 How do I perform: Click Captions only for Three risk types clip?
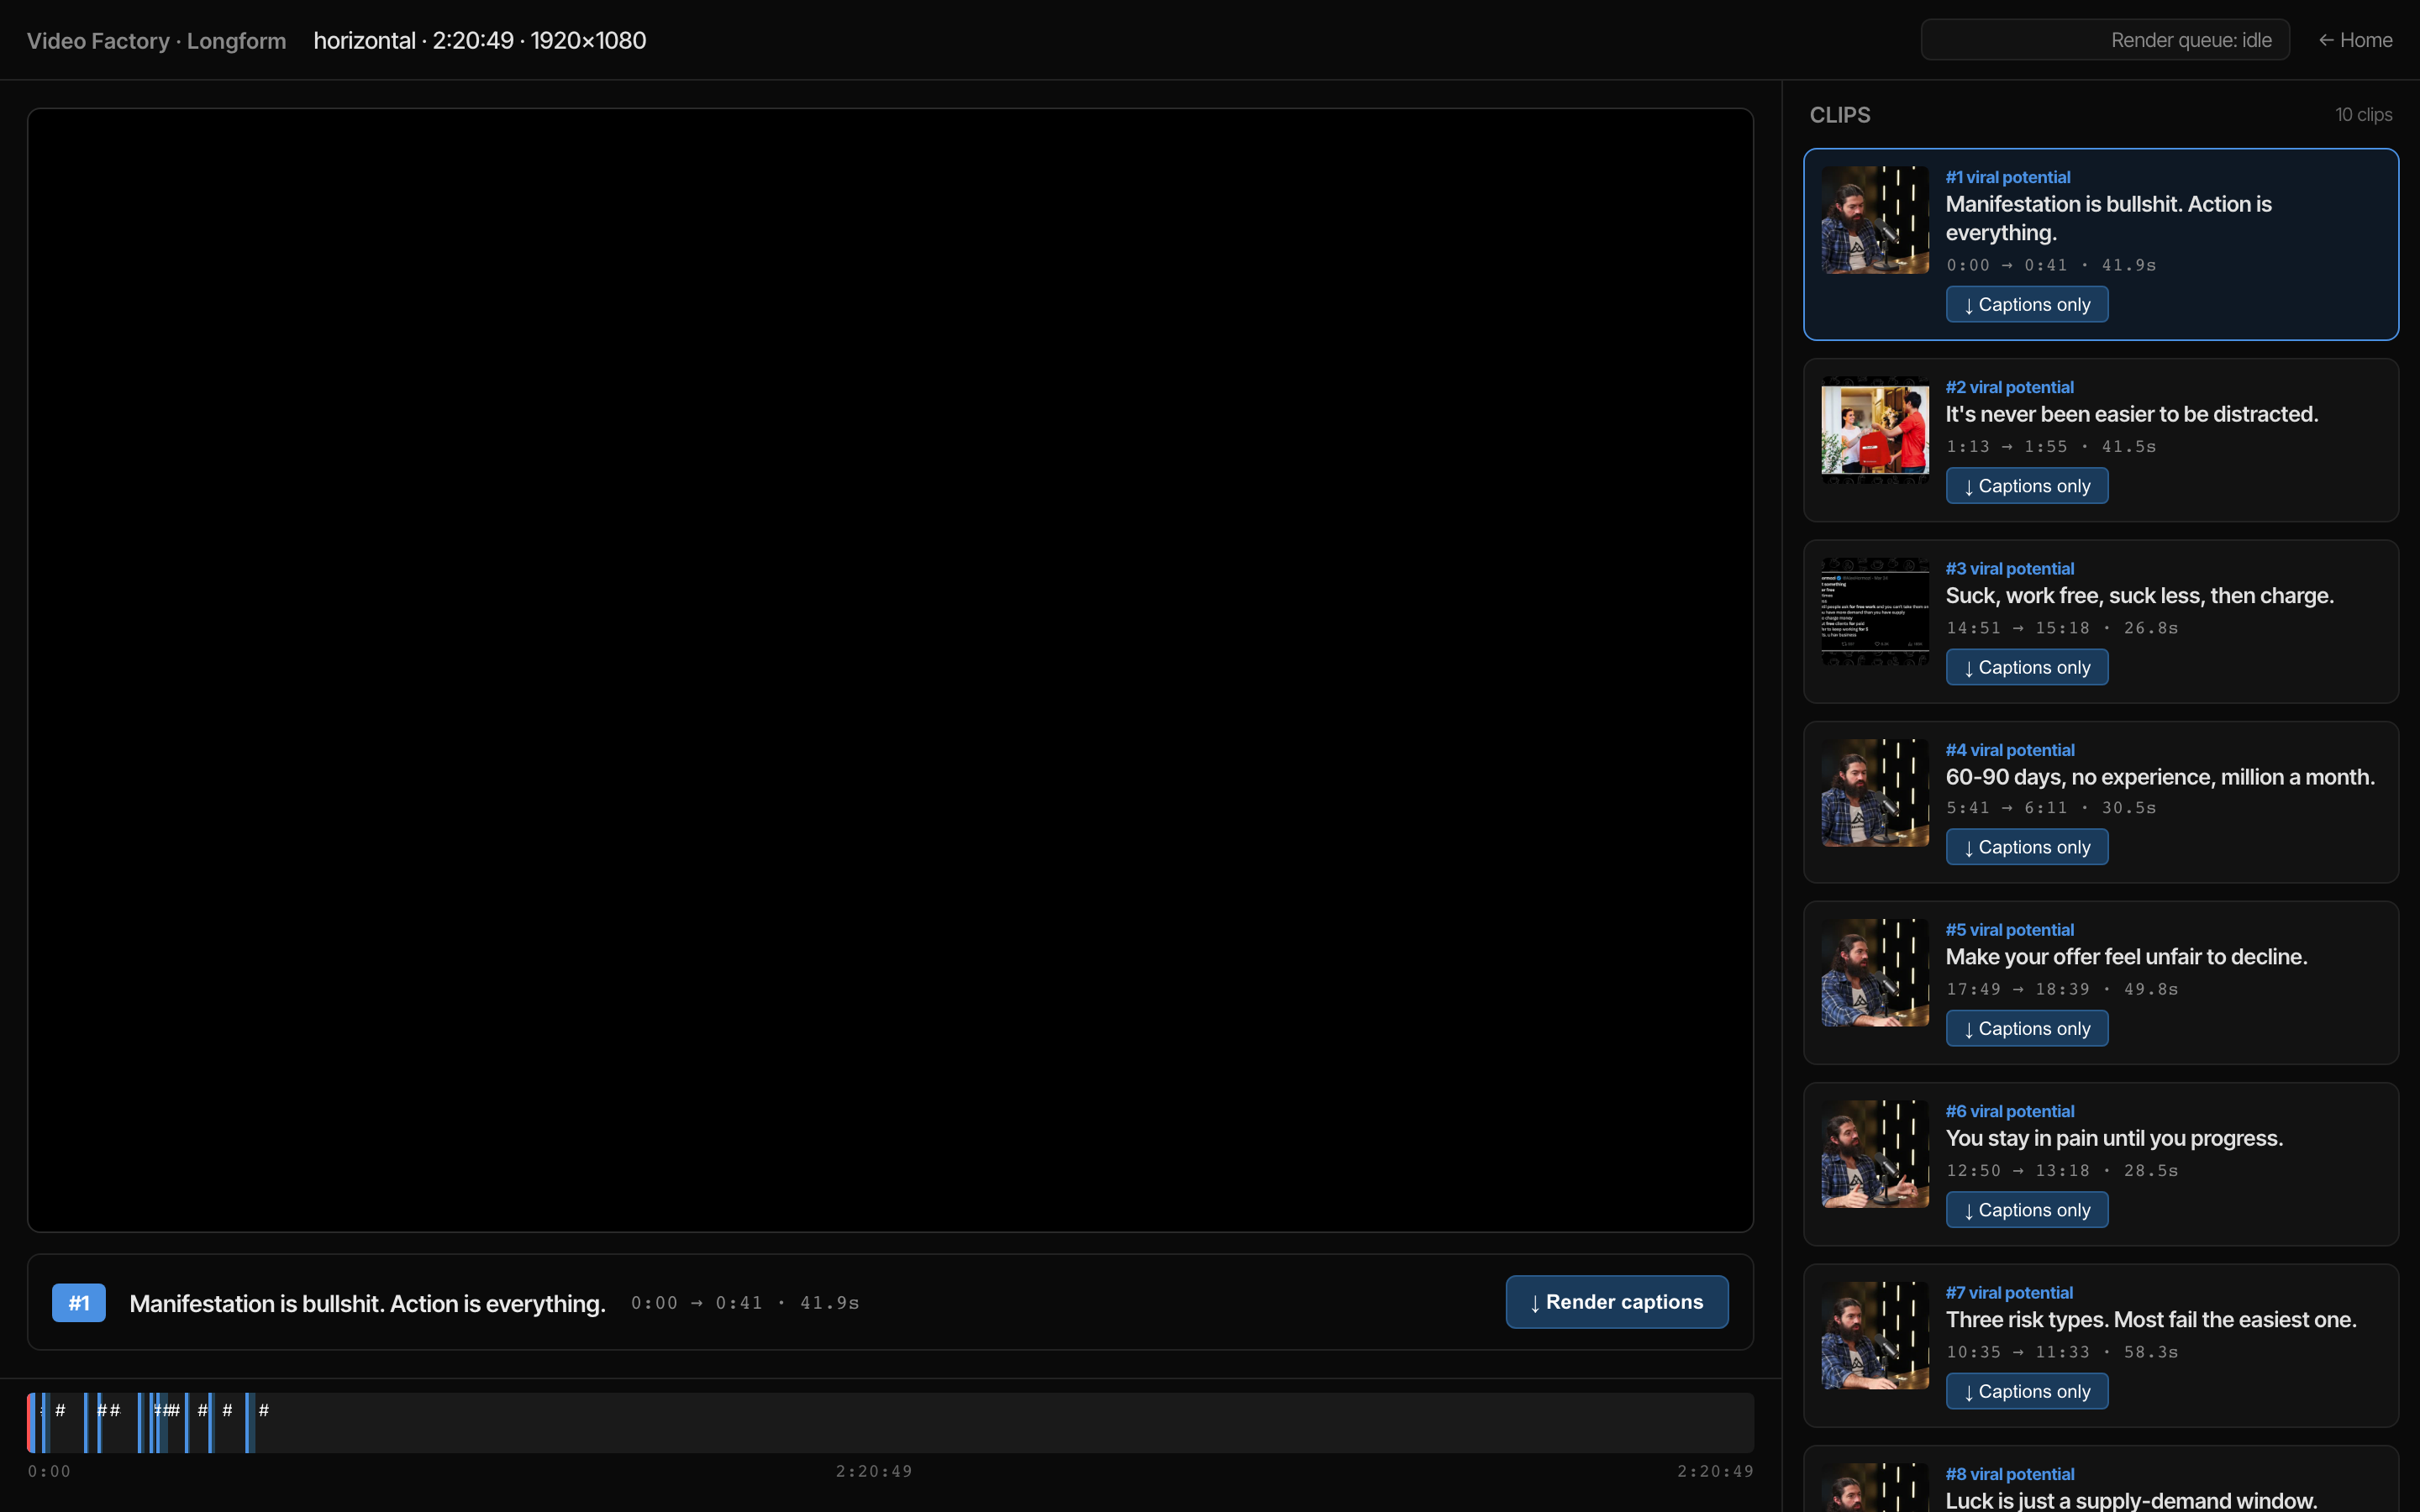(2027, 1391)
